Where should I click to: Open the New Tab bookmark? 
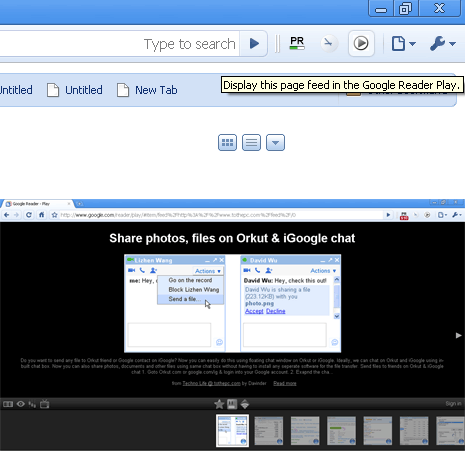[147, 90]
